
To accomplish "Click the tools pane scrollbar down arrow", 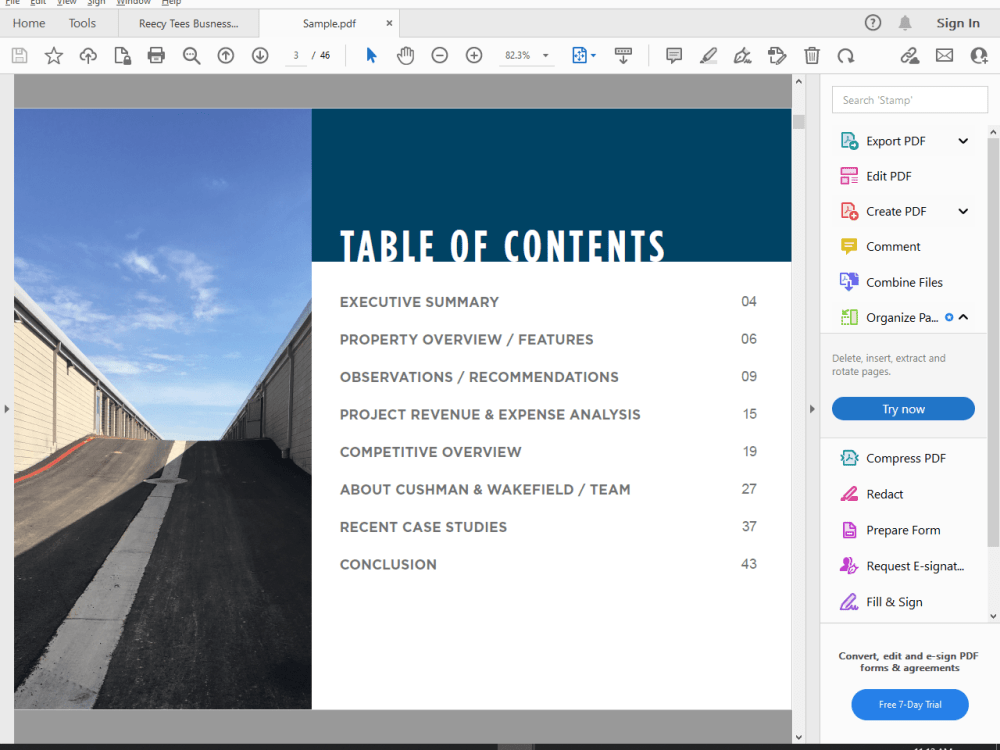I will tap(993, 616).
